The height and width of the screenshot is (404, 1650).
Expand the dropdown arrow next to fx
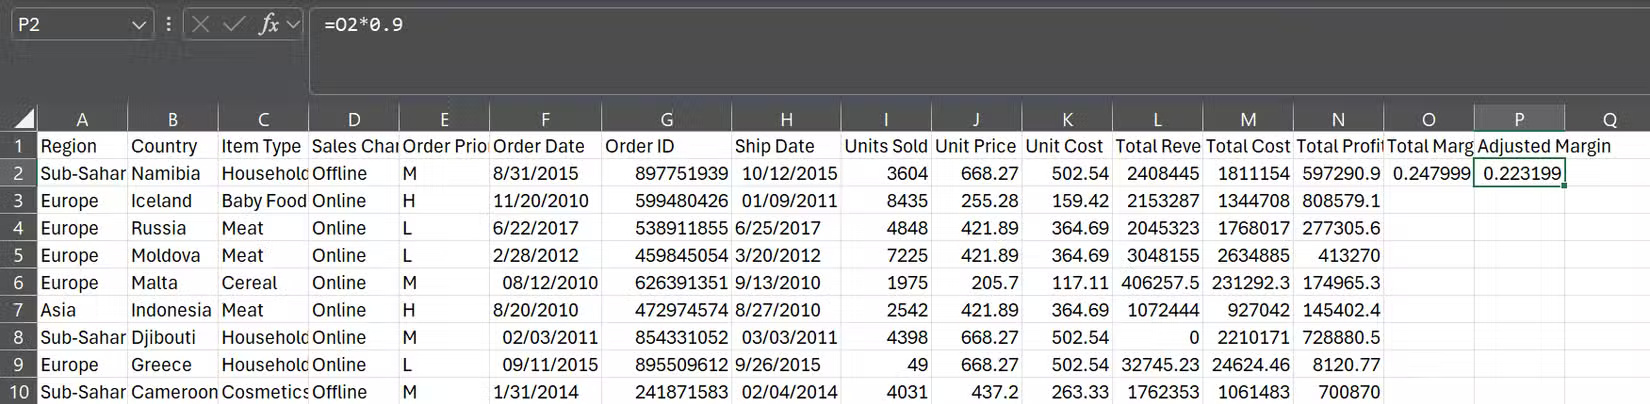[x=293, y=24]
